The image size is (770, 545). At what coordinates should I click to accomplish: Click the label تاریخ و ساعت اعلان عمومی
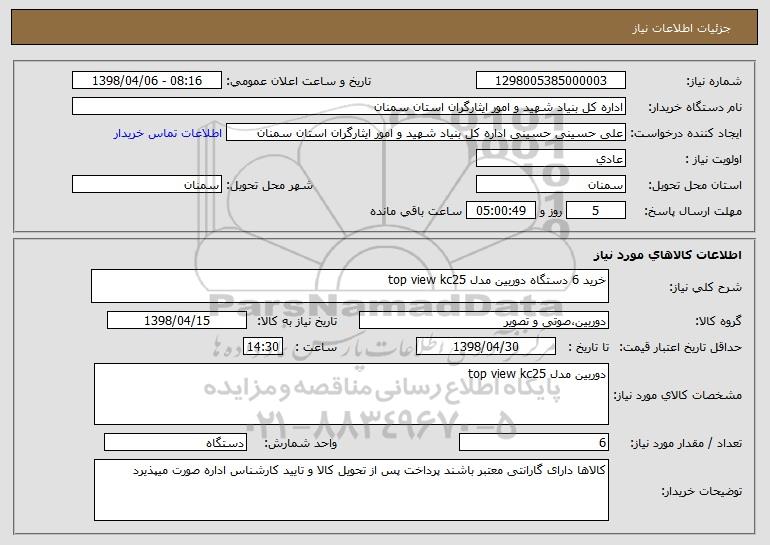click(x=299, y=81)
